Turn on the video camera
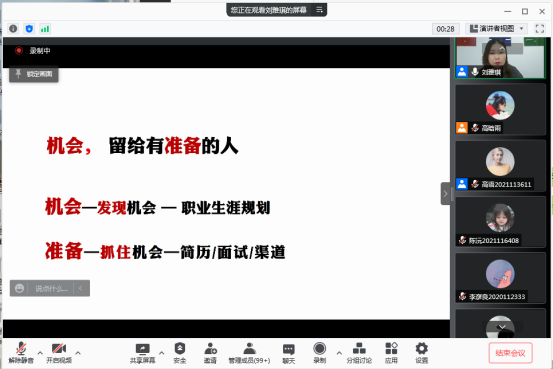 pyautogui.click(x=59, y=353)
